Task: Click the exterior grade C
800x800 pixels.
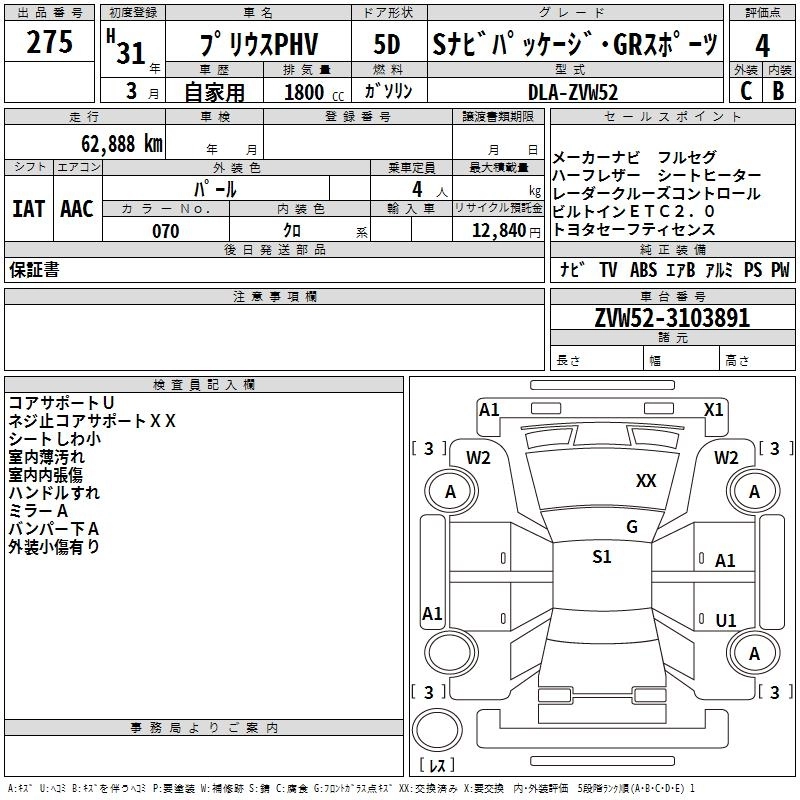Action: coord(746,91)
